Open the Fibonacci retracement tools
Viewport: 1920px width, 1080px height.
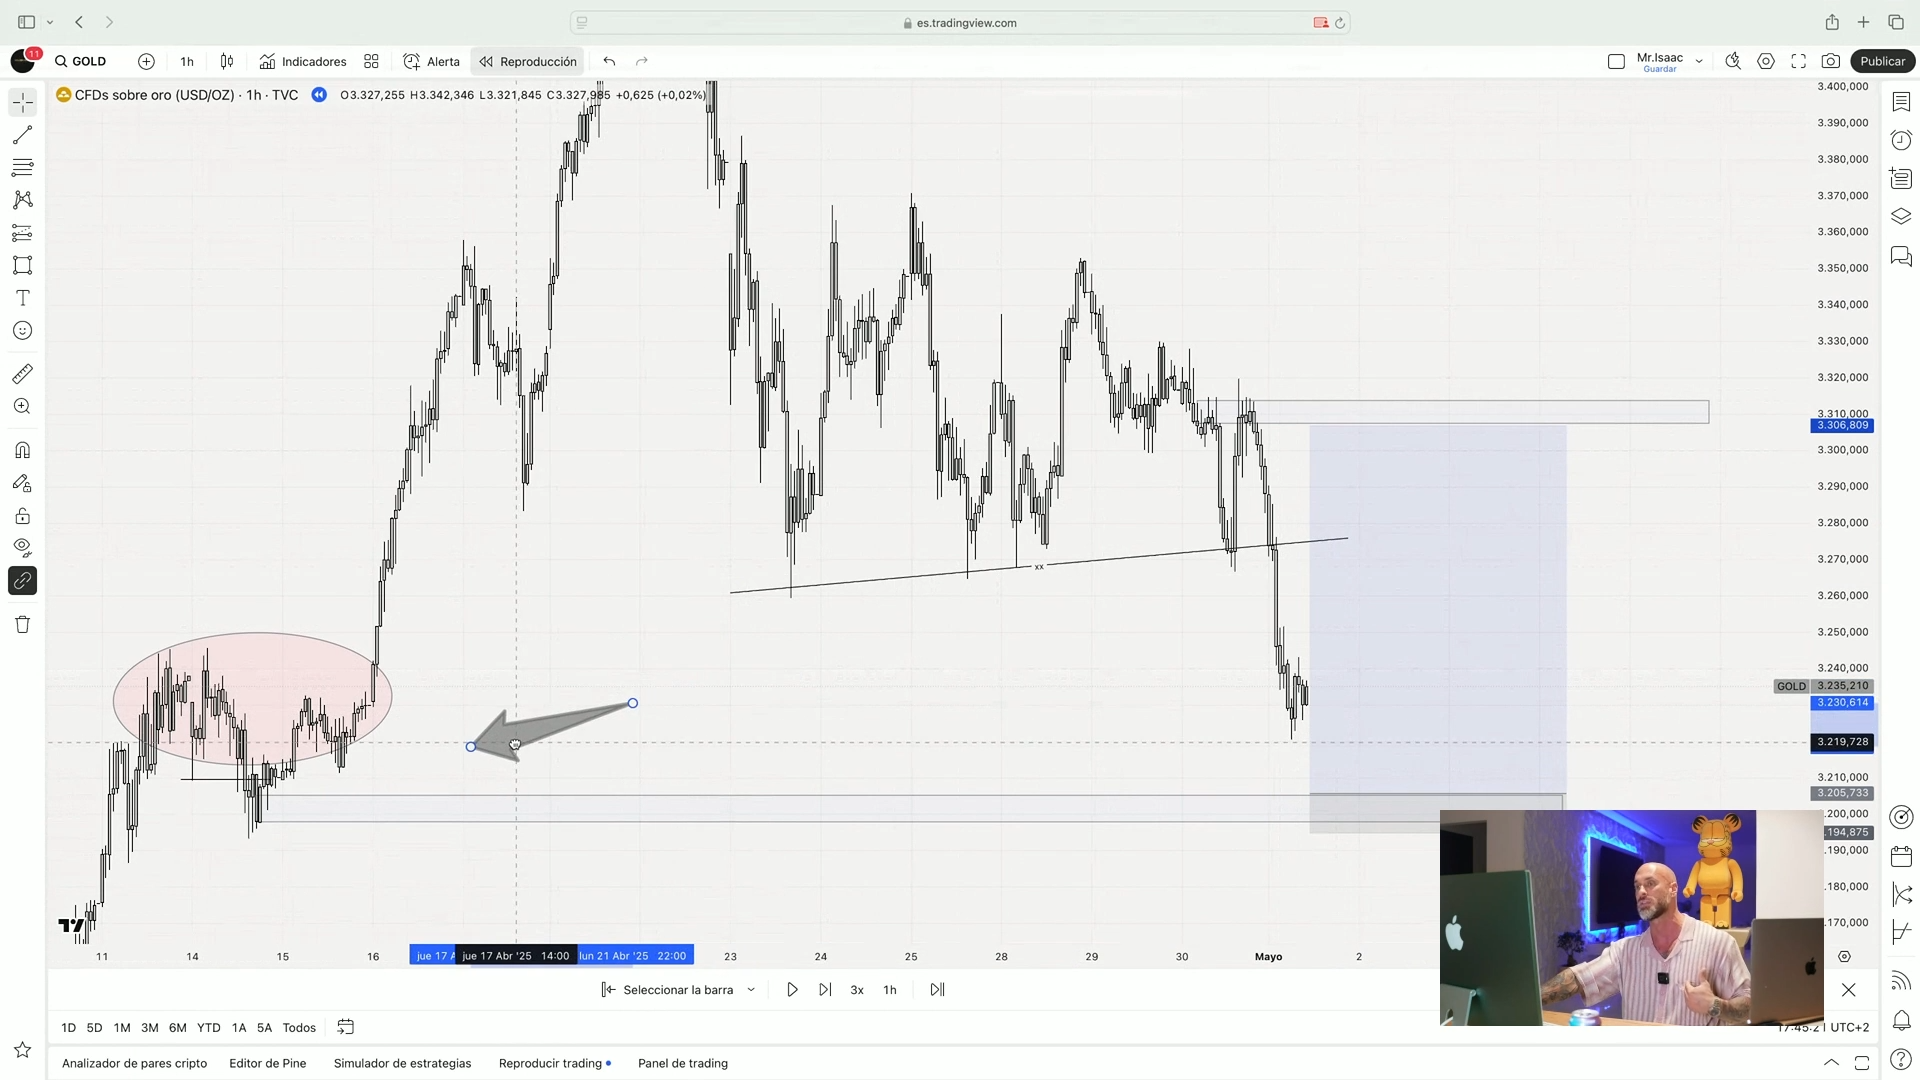[22, 167]
